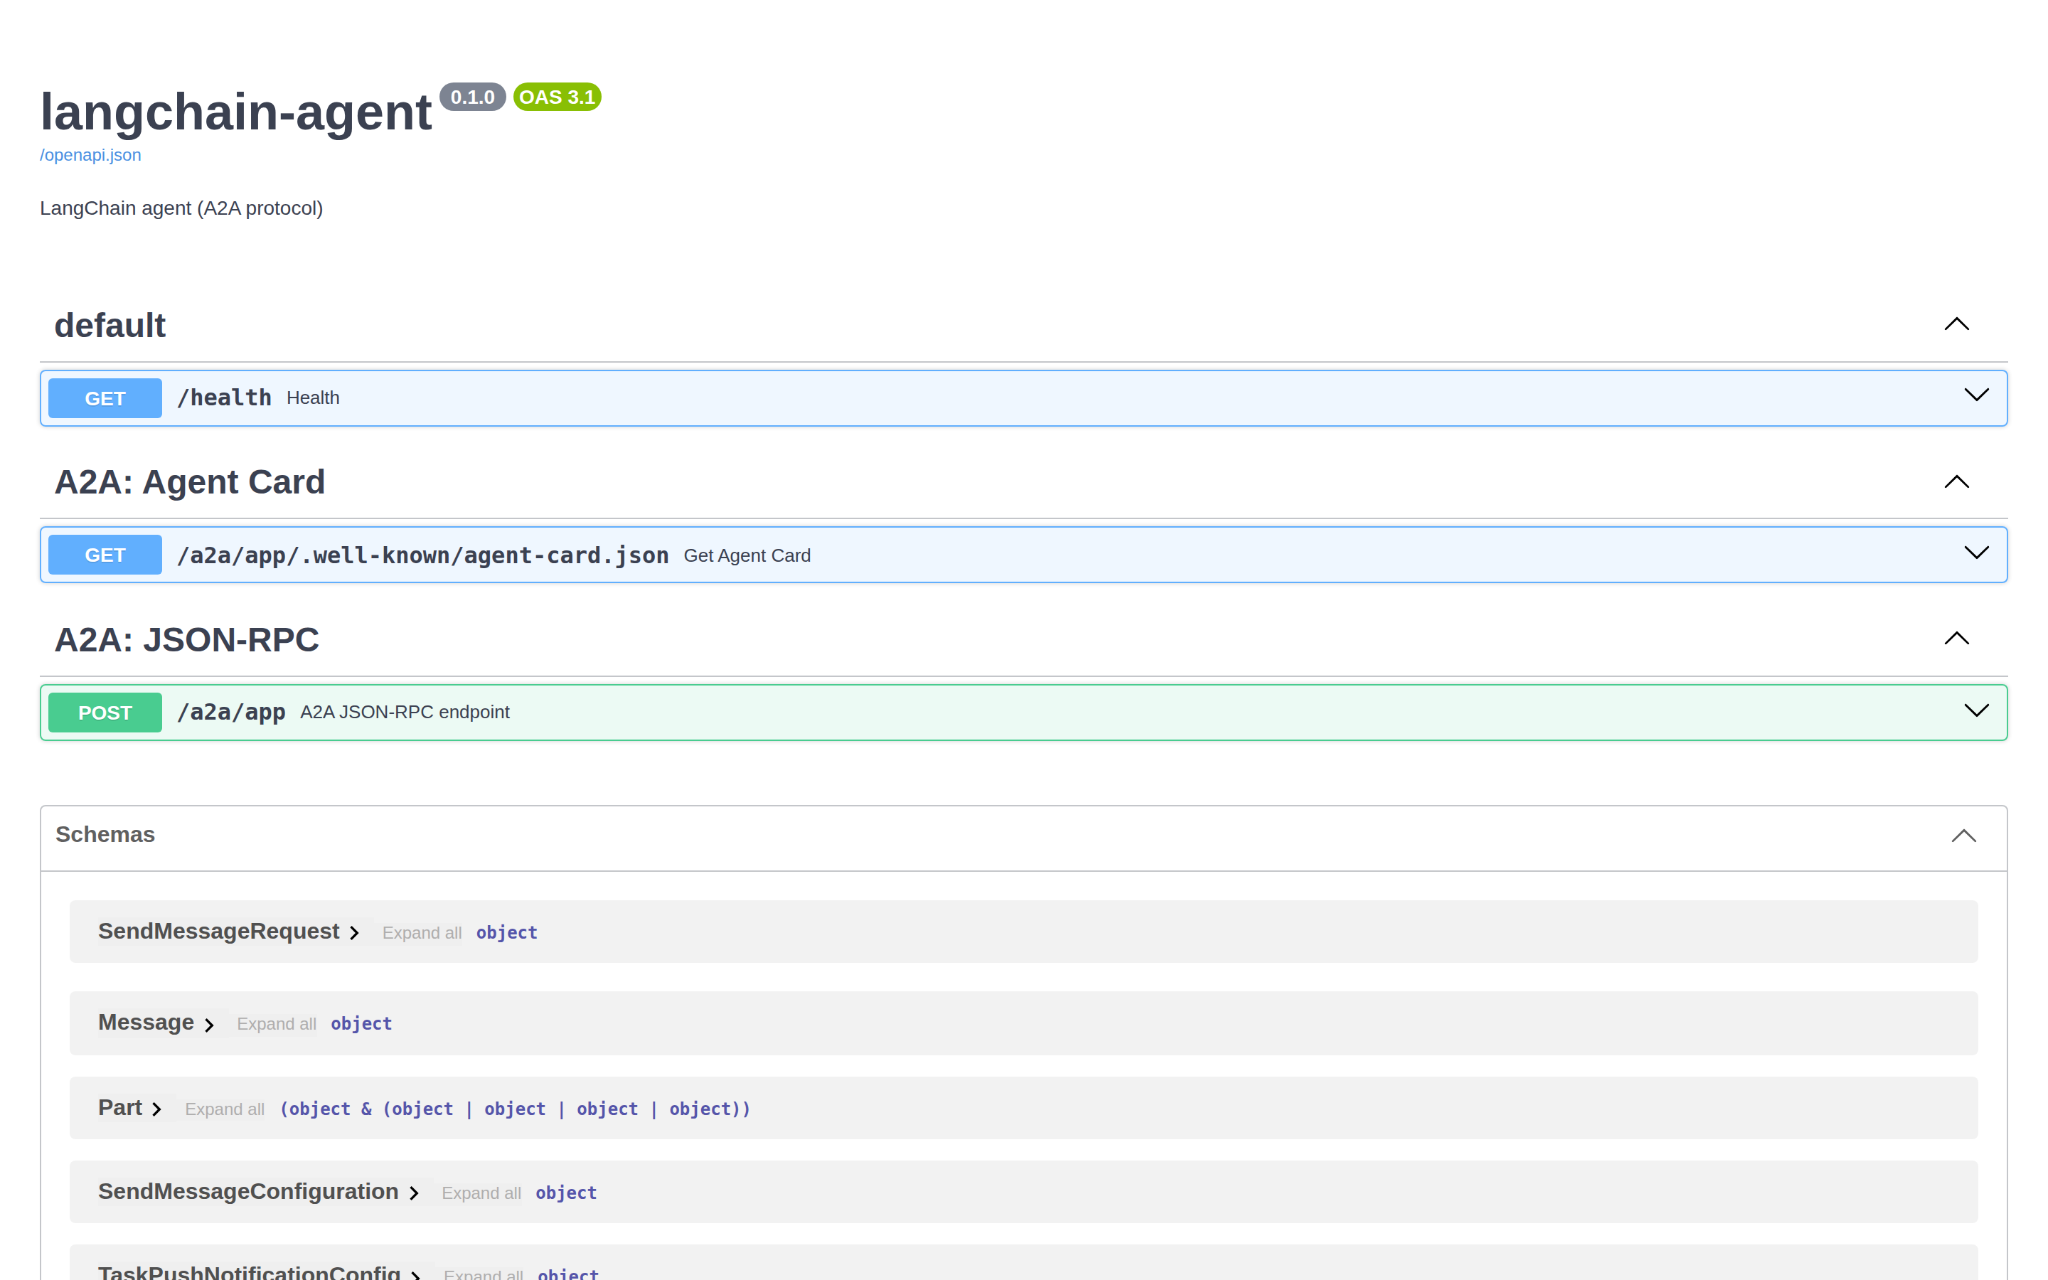Screen dimensions: 2048x1280
Task: Expand the SendMessageConfiguration schema arrow
Action: pyautogui.click(x=414, y=1193)
